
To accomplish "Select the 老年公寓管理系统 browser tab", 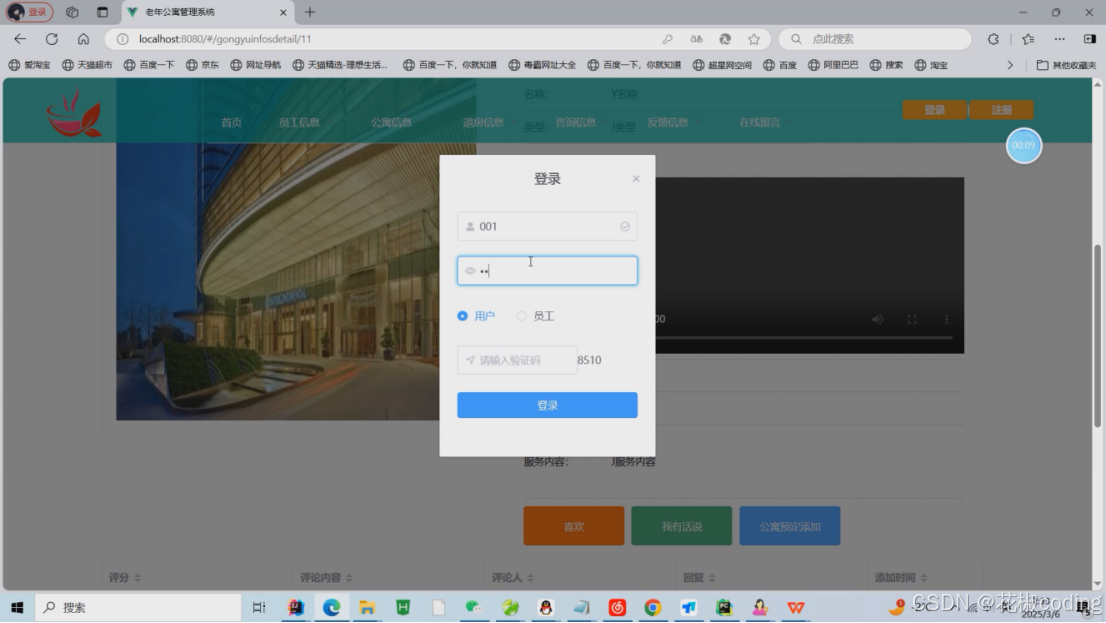I will pyautogui.click(x=209, y=12).
